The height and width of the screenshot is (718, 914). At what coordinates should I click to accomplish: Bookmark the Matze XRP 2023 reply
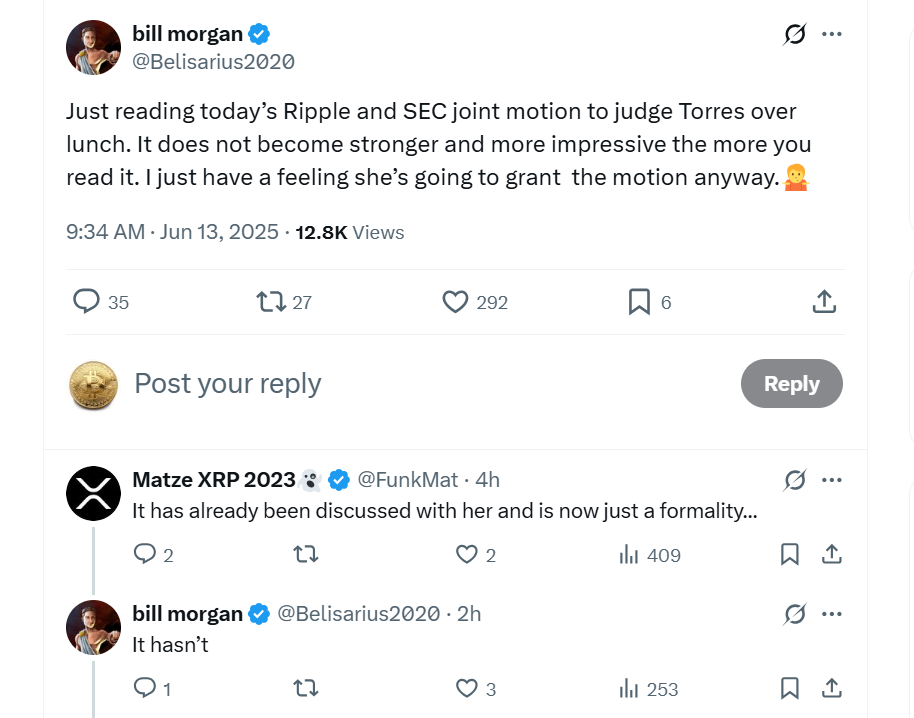tap(789, 555)
